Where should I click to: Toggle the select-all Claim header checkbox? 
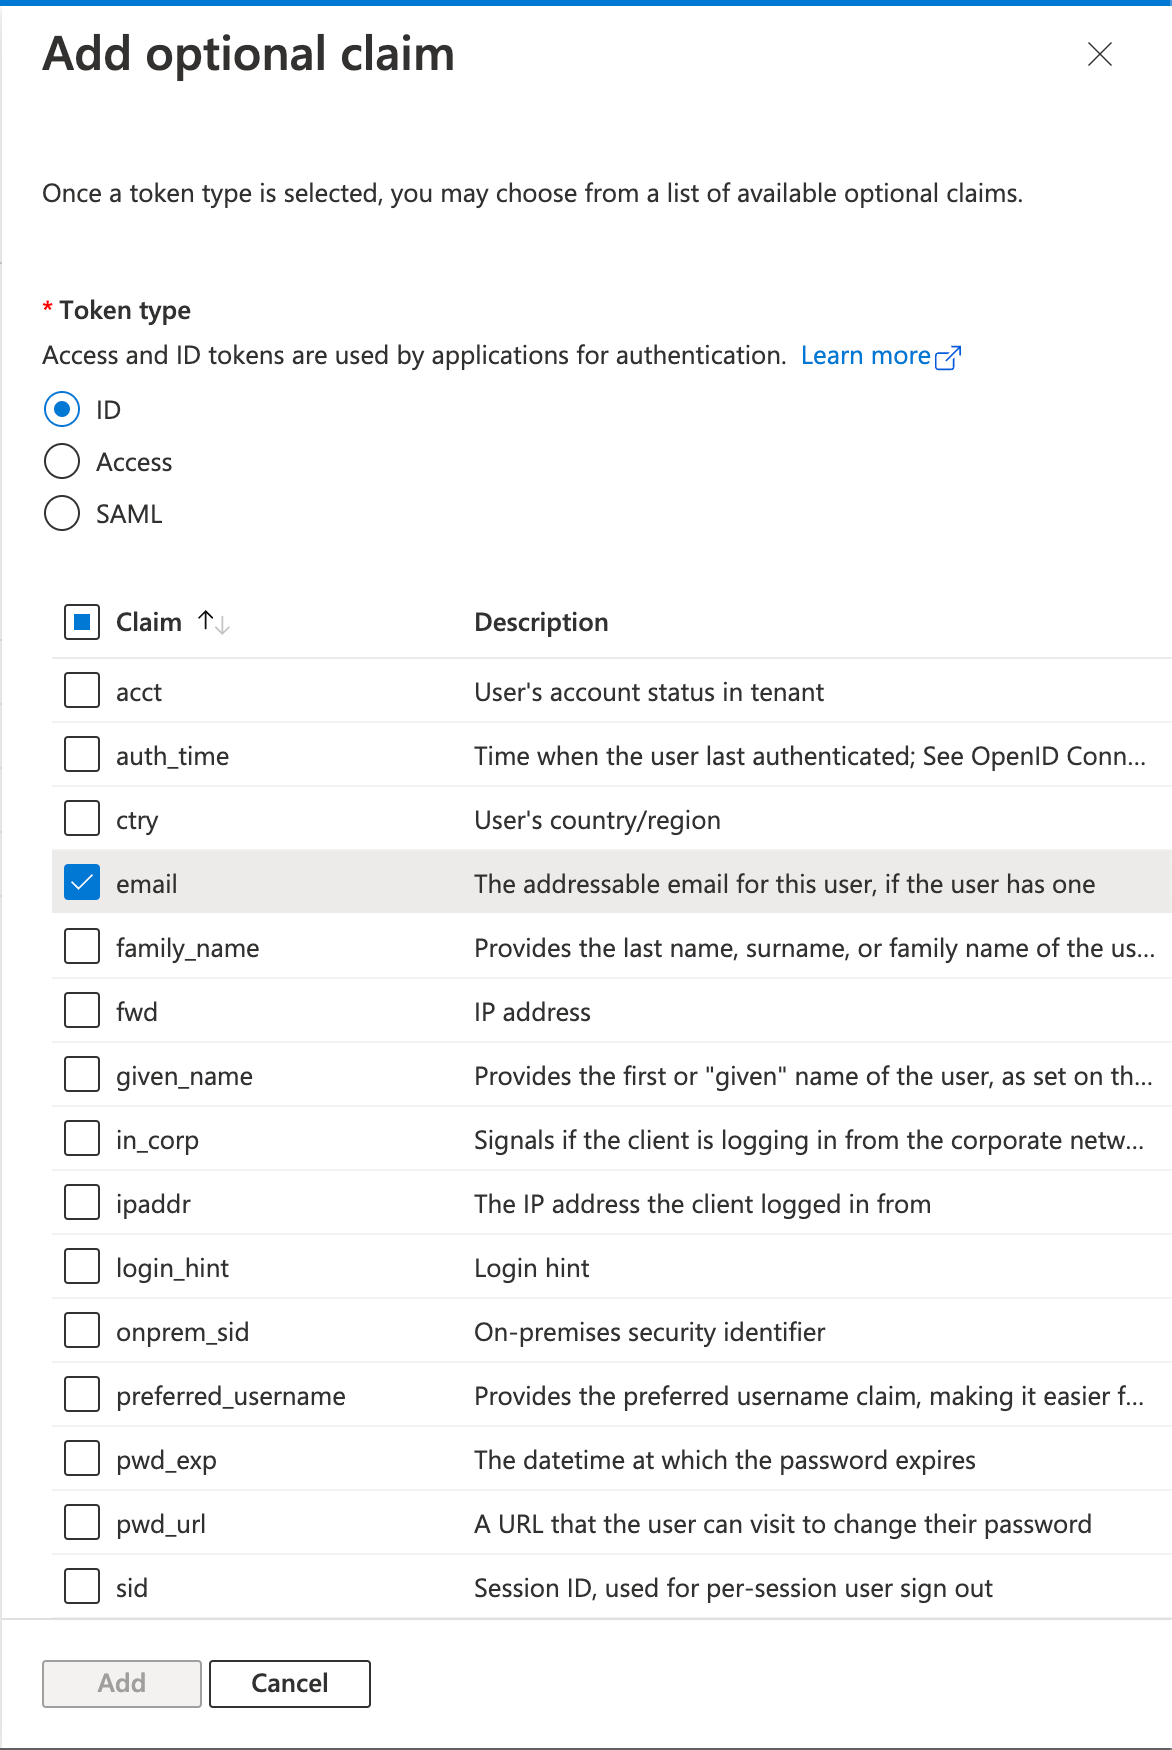click(82, 622)
